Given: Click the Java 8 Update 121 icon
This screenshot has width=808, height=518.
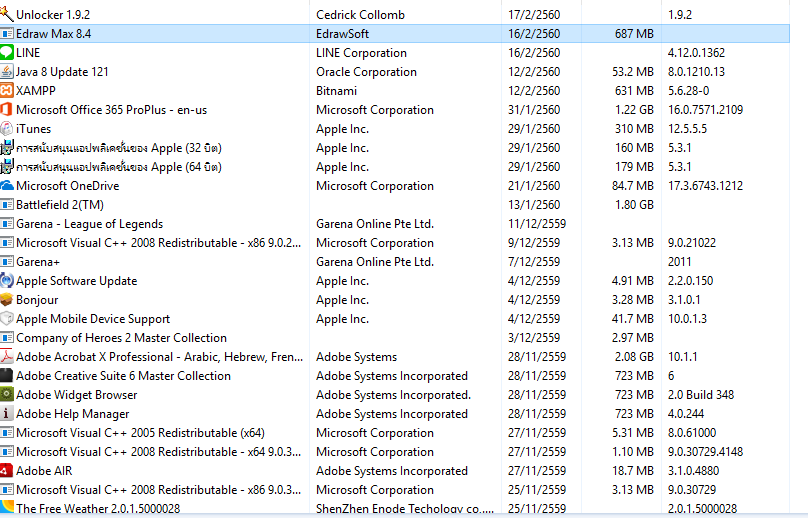Looking at the screenshot, I should tap(7, 72).
